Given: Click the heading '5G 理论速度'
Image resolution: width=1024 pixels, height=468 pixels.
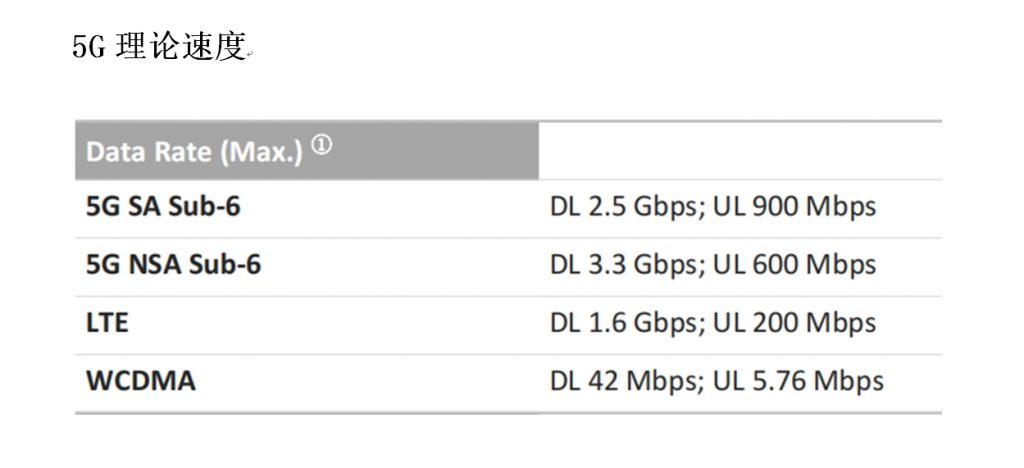Looking at the screenshot, I should pyautogui.click(x=159, y=47).
